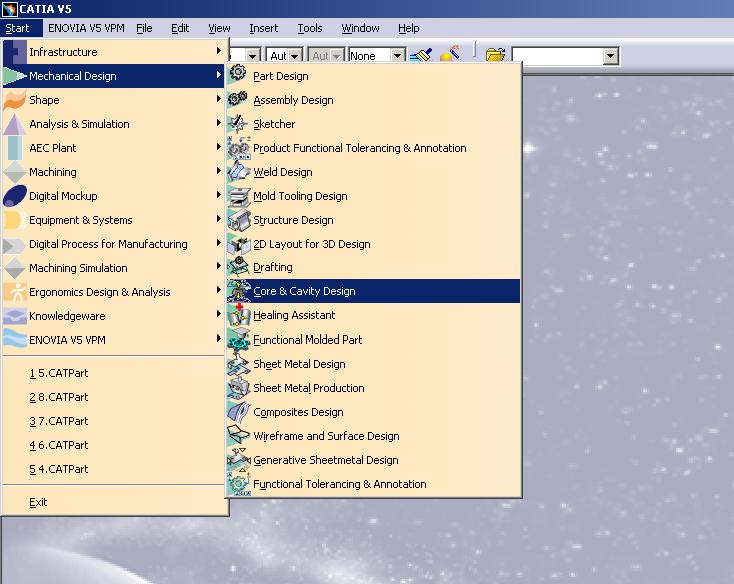
Task: Click the Infrastructure category icon
Action: click(x=15, y=52)
